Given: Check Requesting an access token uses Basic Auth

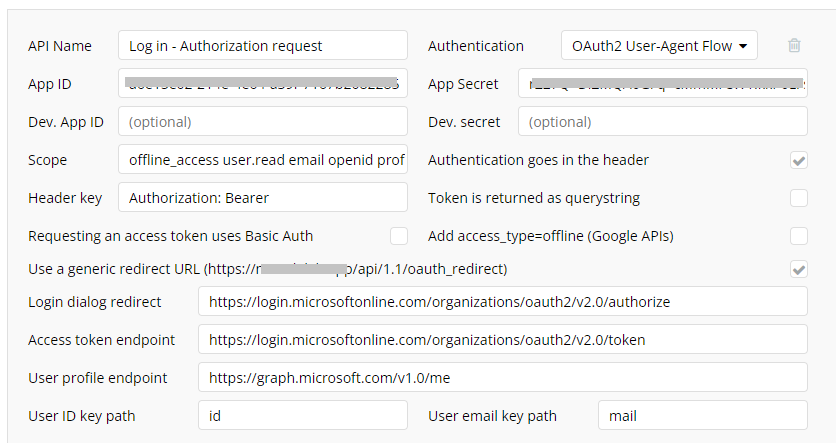Looking at the screenshot, I should [x=399, y=236].
